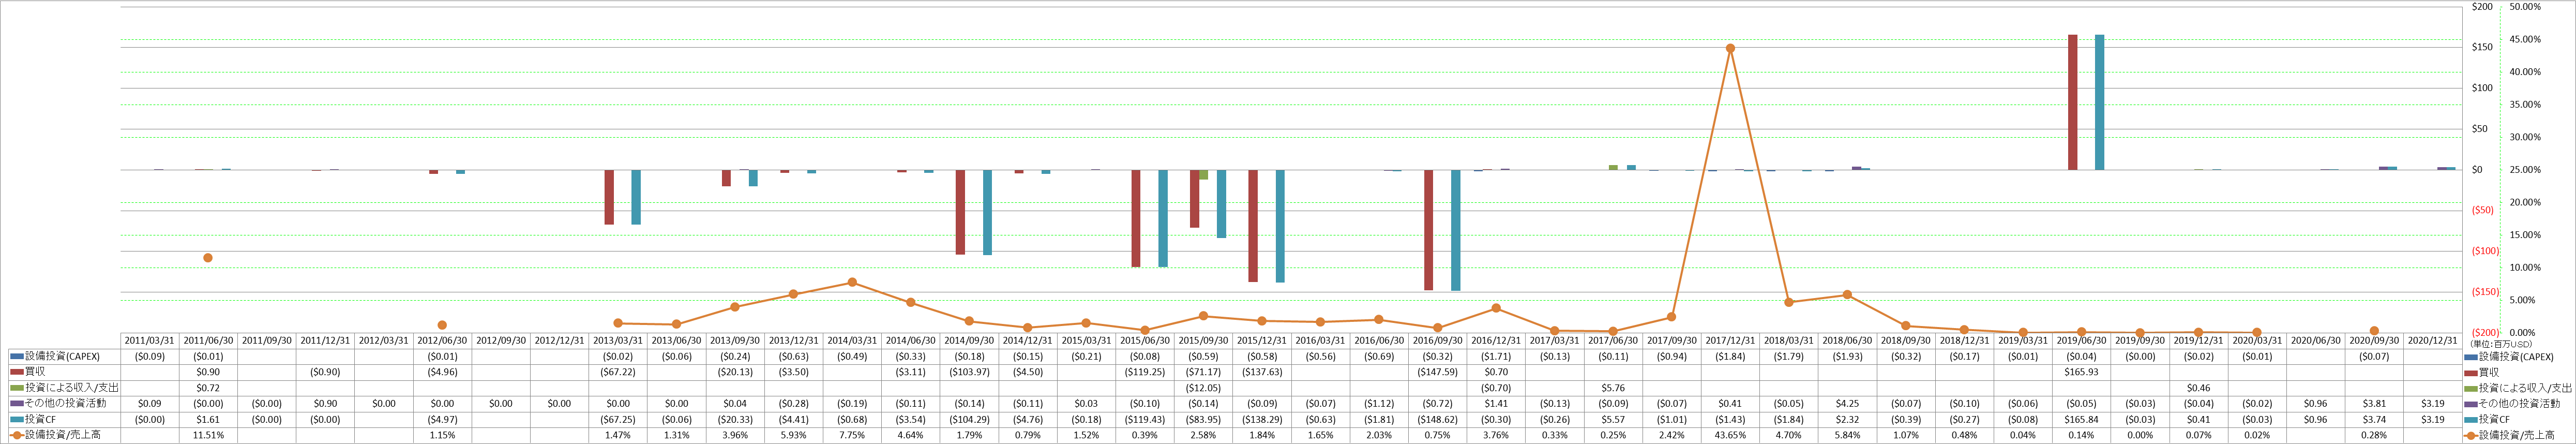Select the 2015/12/31 date column header

(1262, 341)
